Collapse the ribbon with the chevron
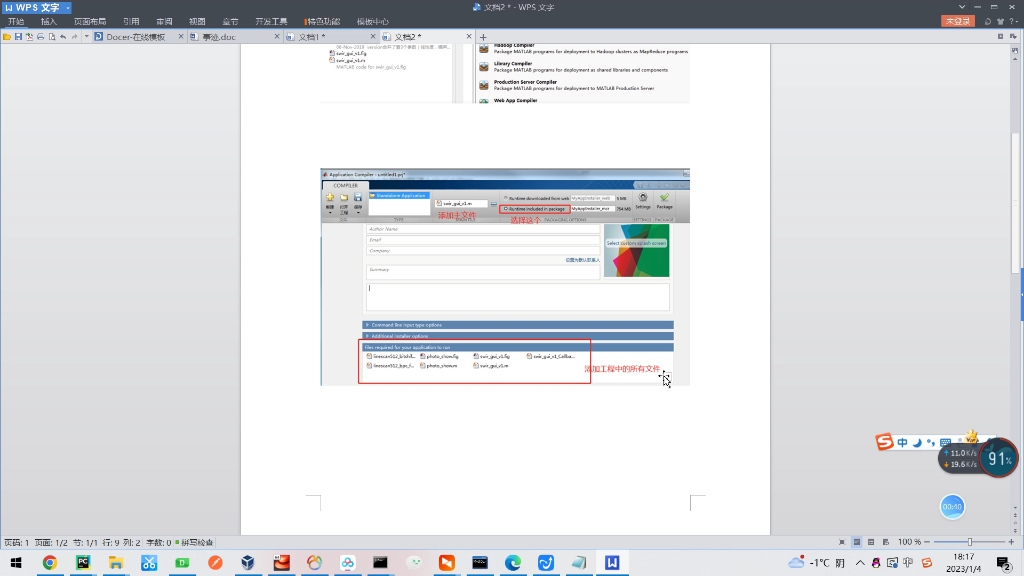 coord(961,7)
